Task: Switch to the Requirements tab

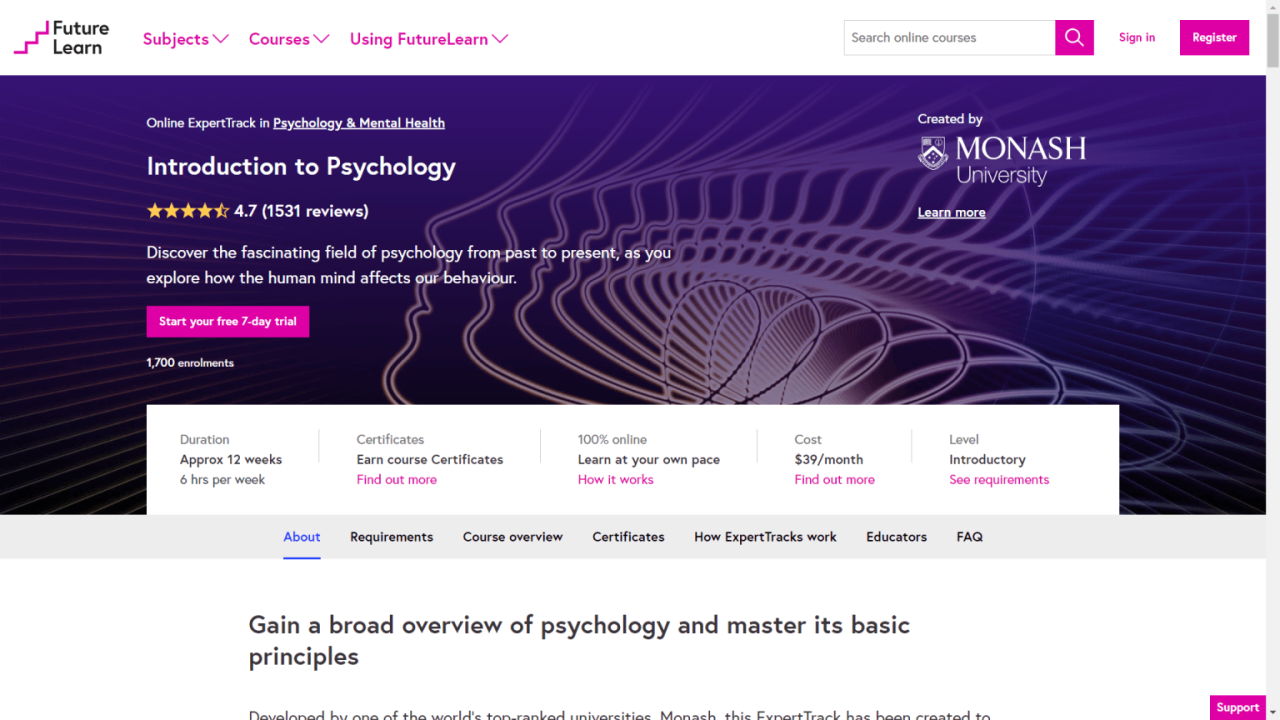Action: coord(391,537)
